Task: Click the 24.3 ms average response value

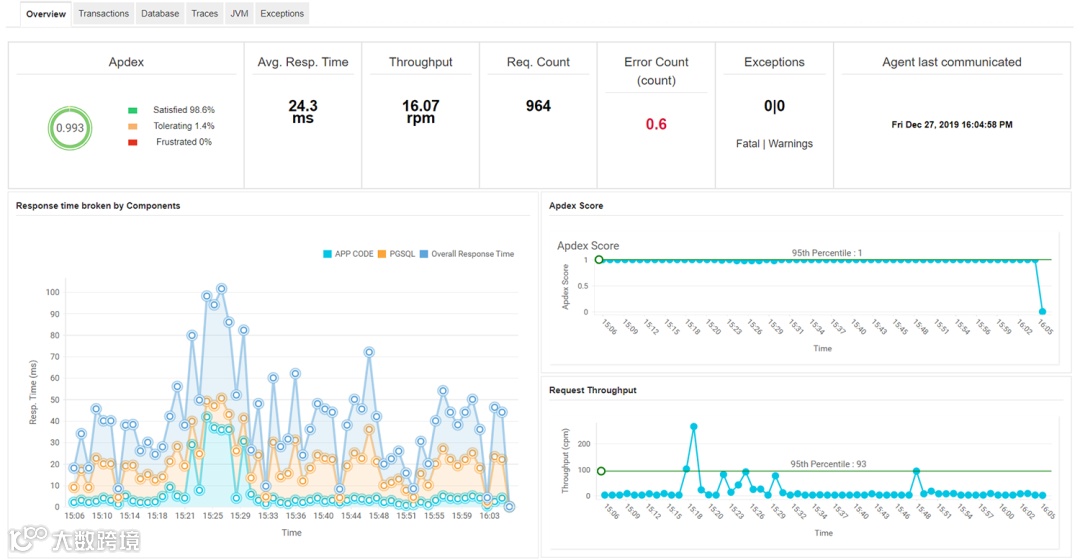Action: (303, 112)
